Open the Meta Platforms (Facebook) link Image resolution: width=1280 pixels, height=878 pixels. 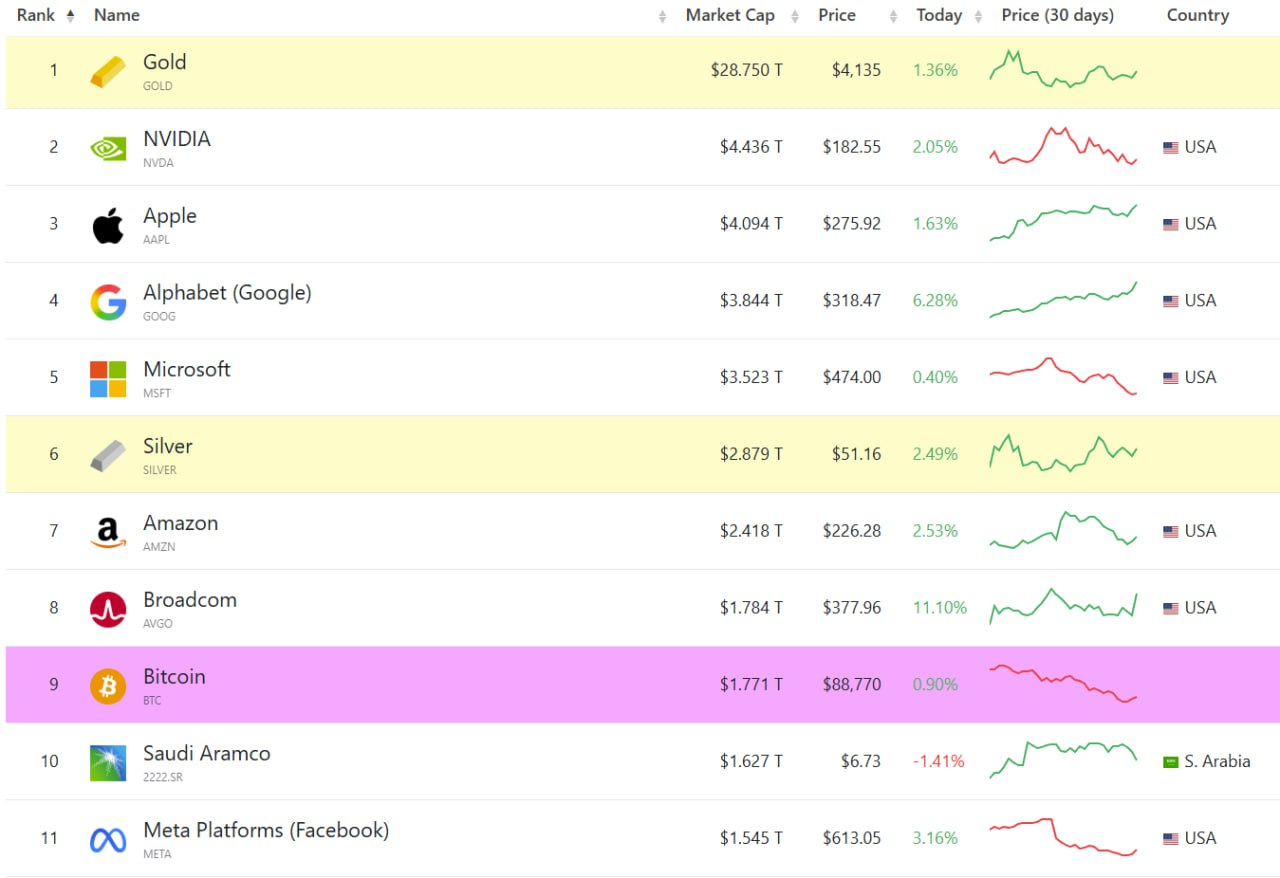[x=266, y=830]
